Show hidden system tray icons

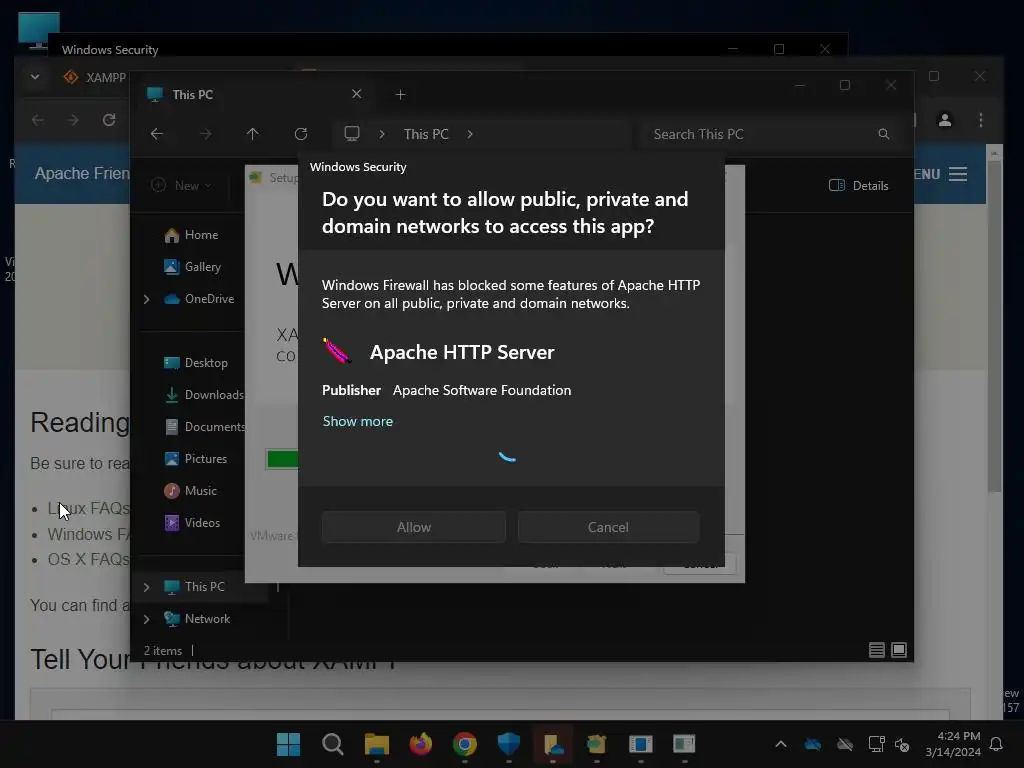click(780, 744)
